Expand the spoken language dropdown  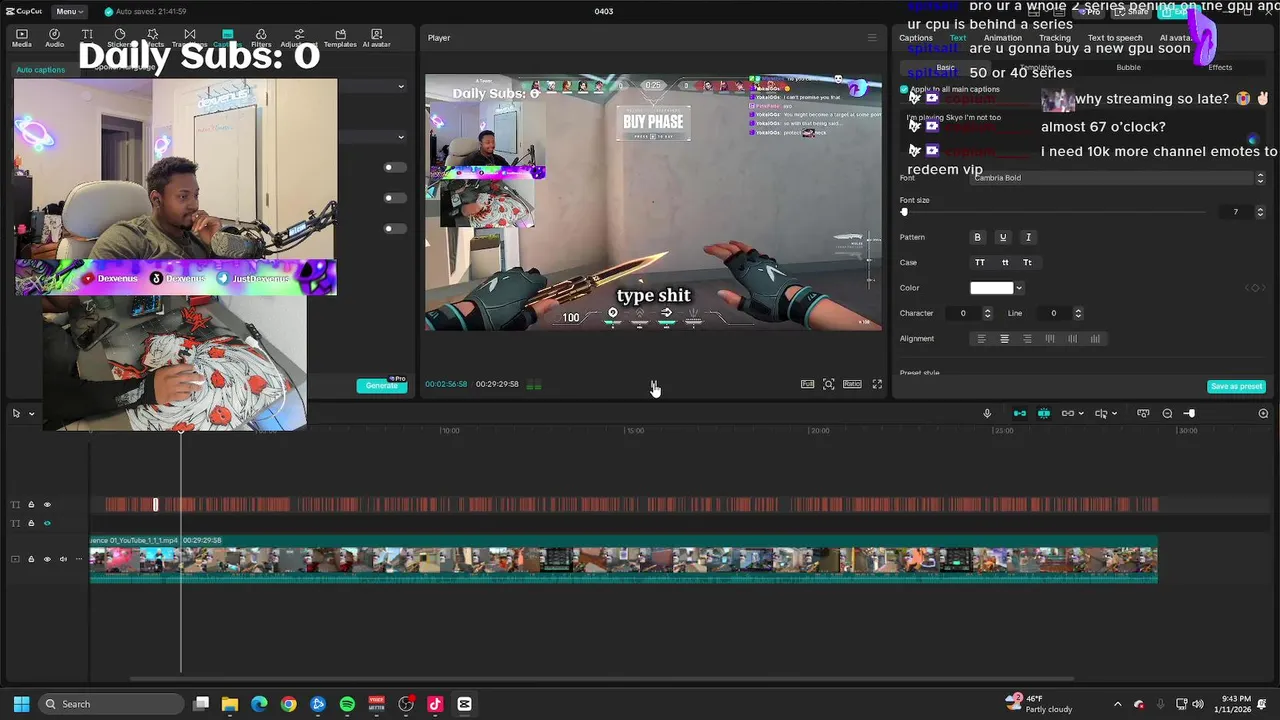click(x=401, y=86)
